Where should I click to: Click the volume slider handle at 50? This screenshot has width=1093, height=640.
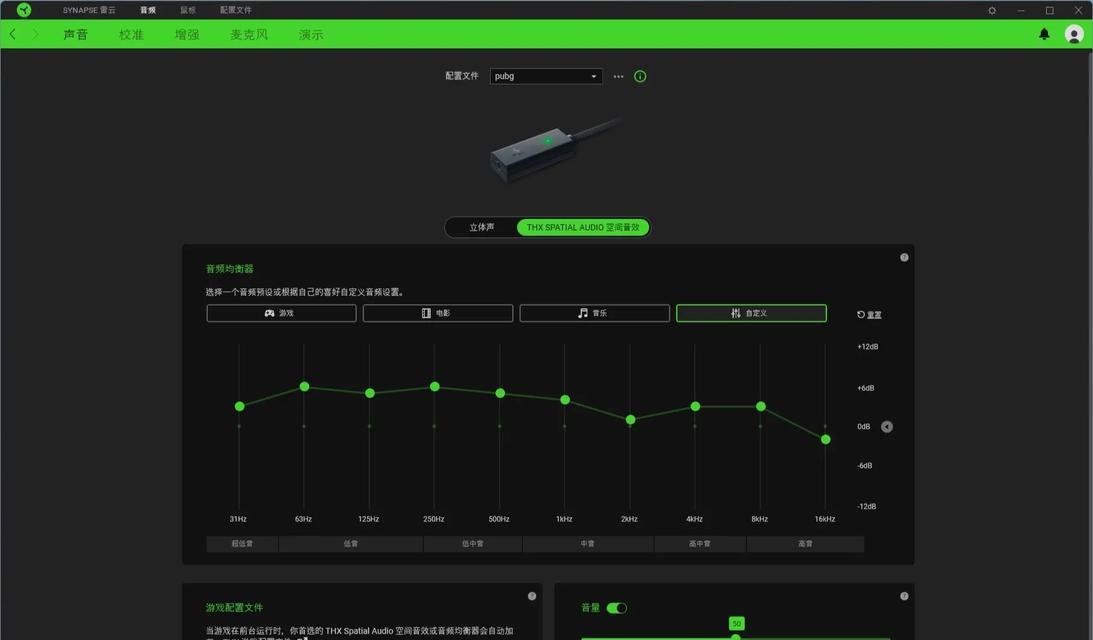tap(735, 637)
